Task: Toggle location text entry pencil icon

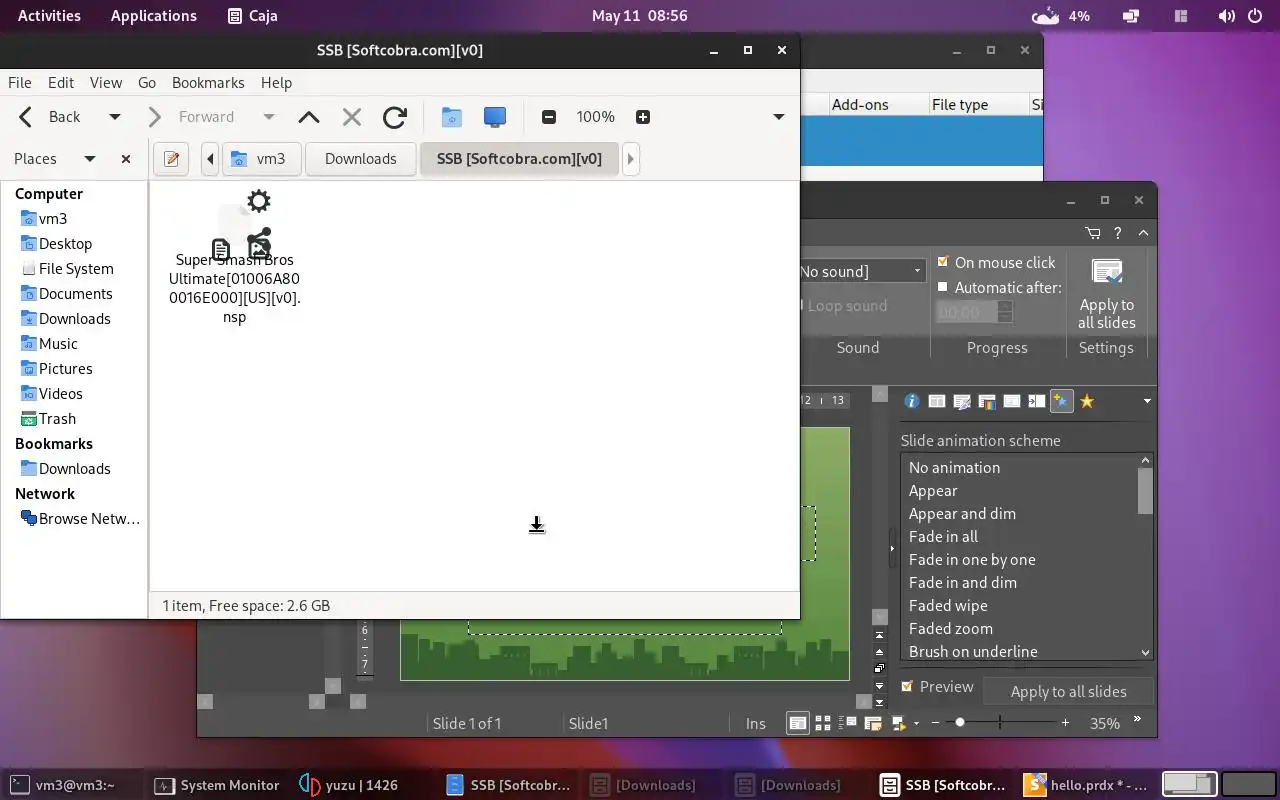Action: (171, 159)
